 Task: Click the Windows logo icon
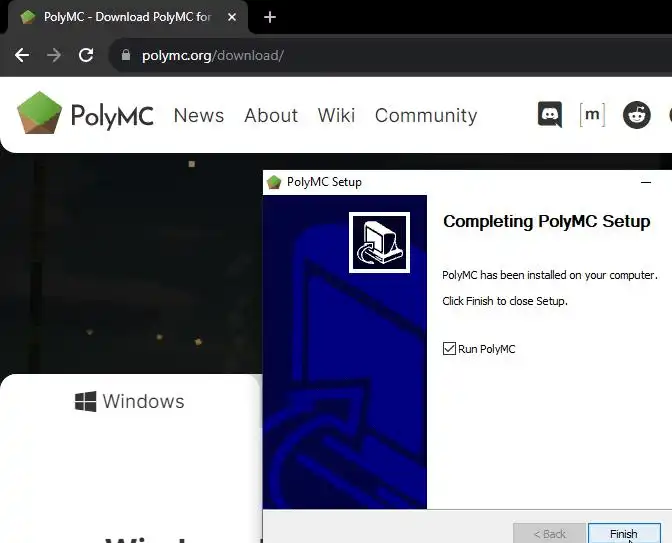(85, 402)
